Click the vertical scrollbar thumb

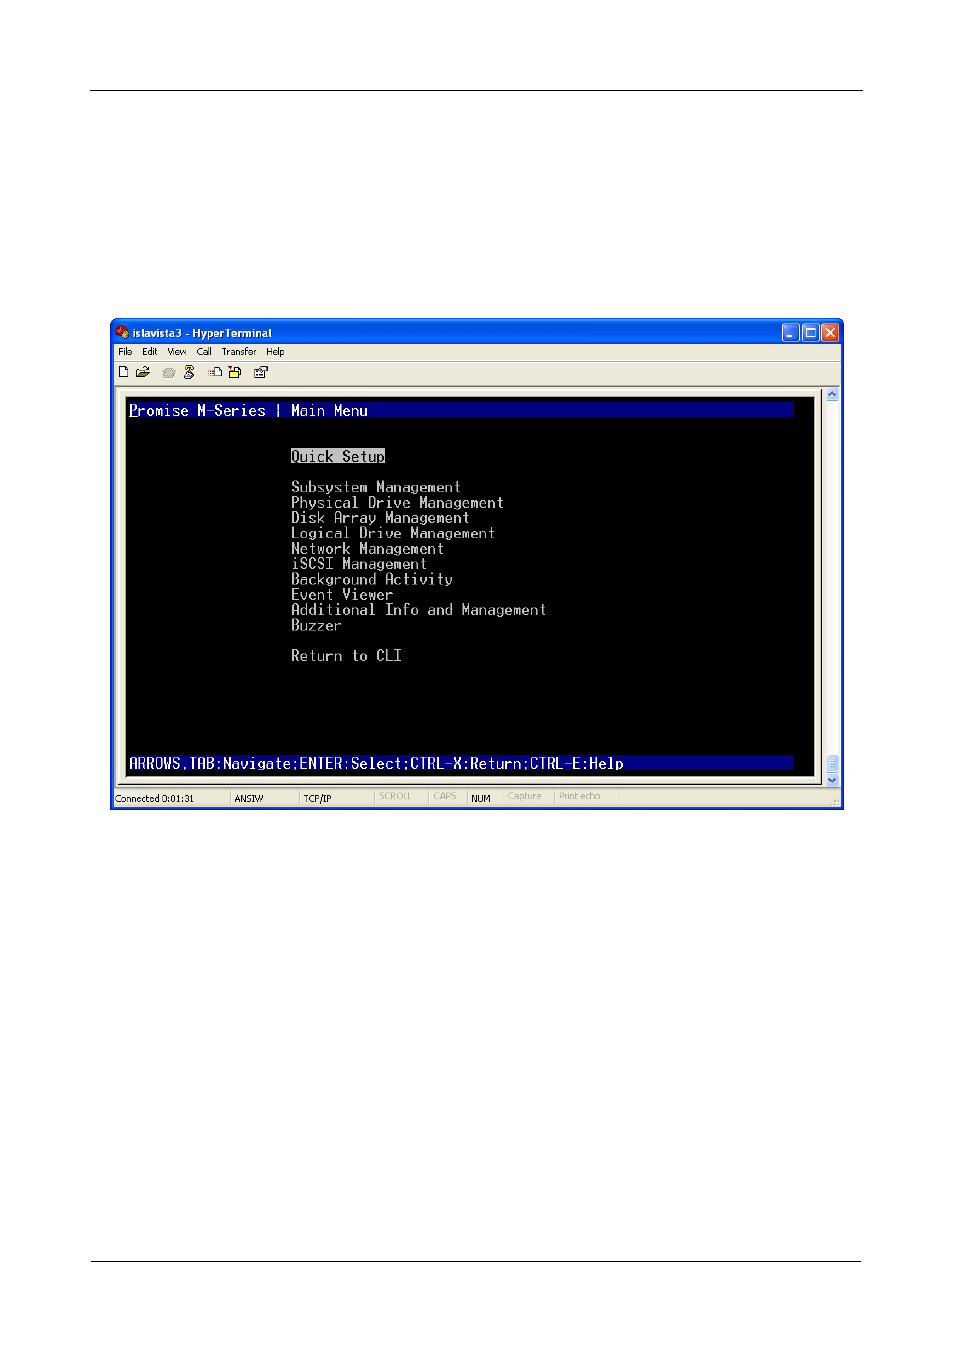832,764
